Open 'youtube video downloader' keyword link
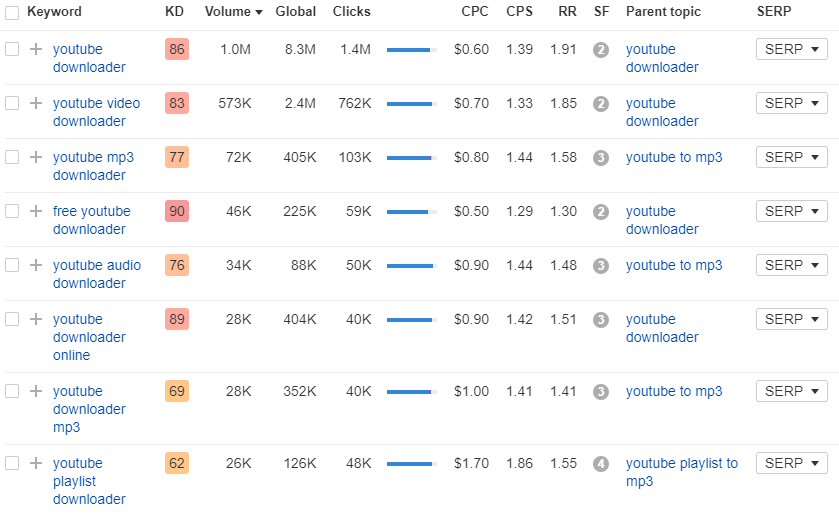This screenshot has width=839, height=516. point(96,112)
